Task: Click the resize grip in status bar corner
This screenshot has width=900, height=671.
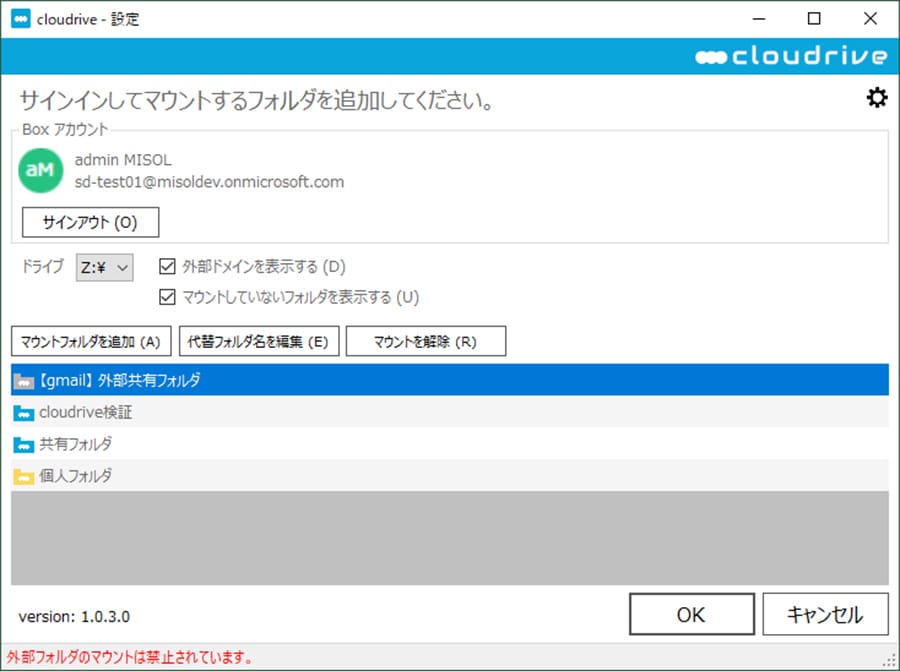Action: click(891, 661)
